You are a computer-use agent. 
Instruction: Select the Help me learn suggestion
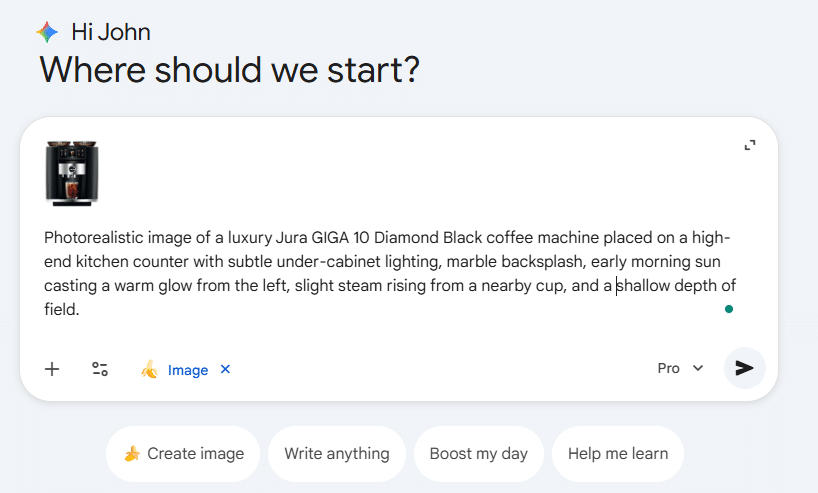617,454
